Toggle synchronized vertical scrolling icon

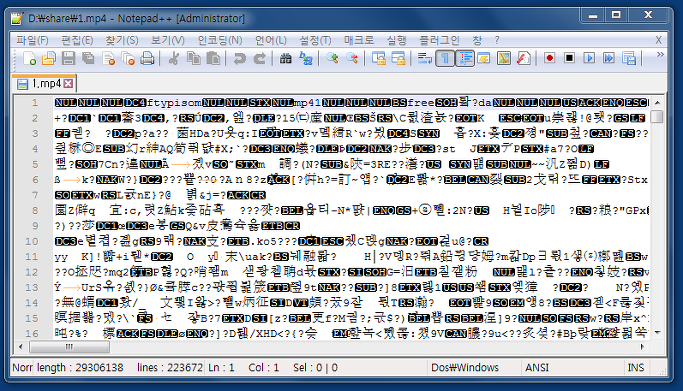pos(379,58)
